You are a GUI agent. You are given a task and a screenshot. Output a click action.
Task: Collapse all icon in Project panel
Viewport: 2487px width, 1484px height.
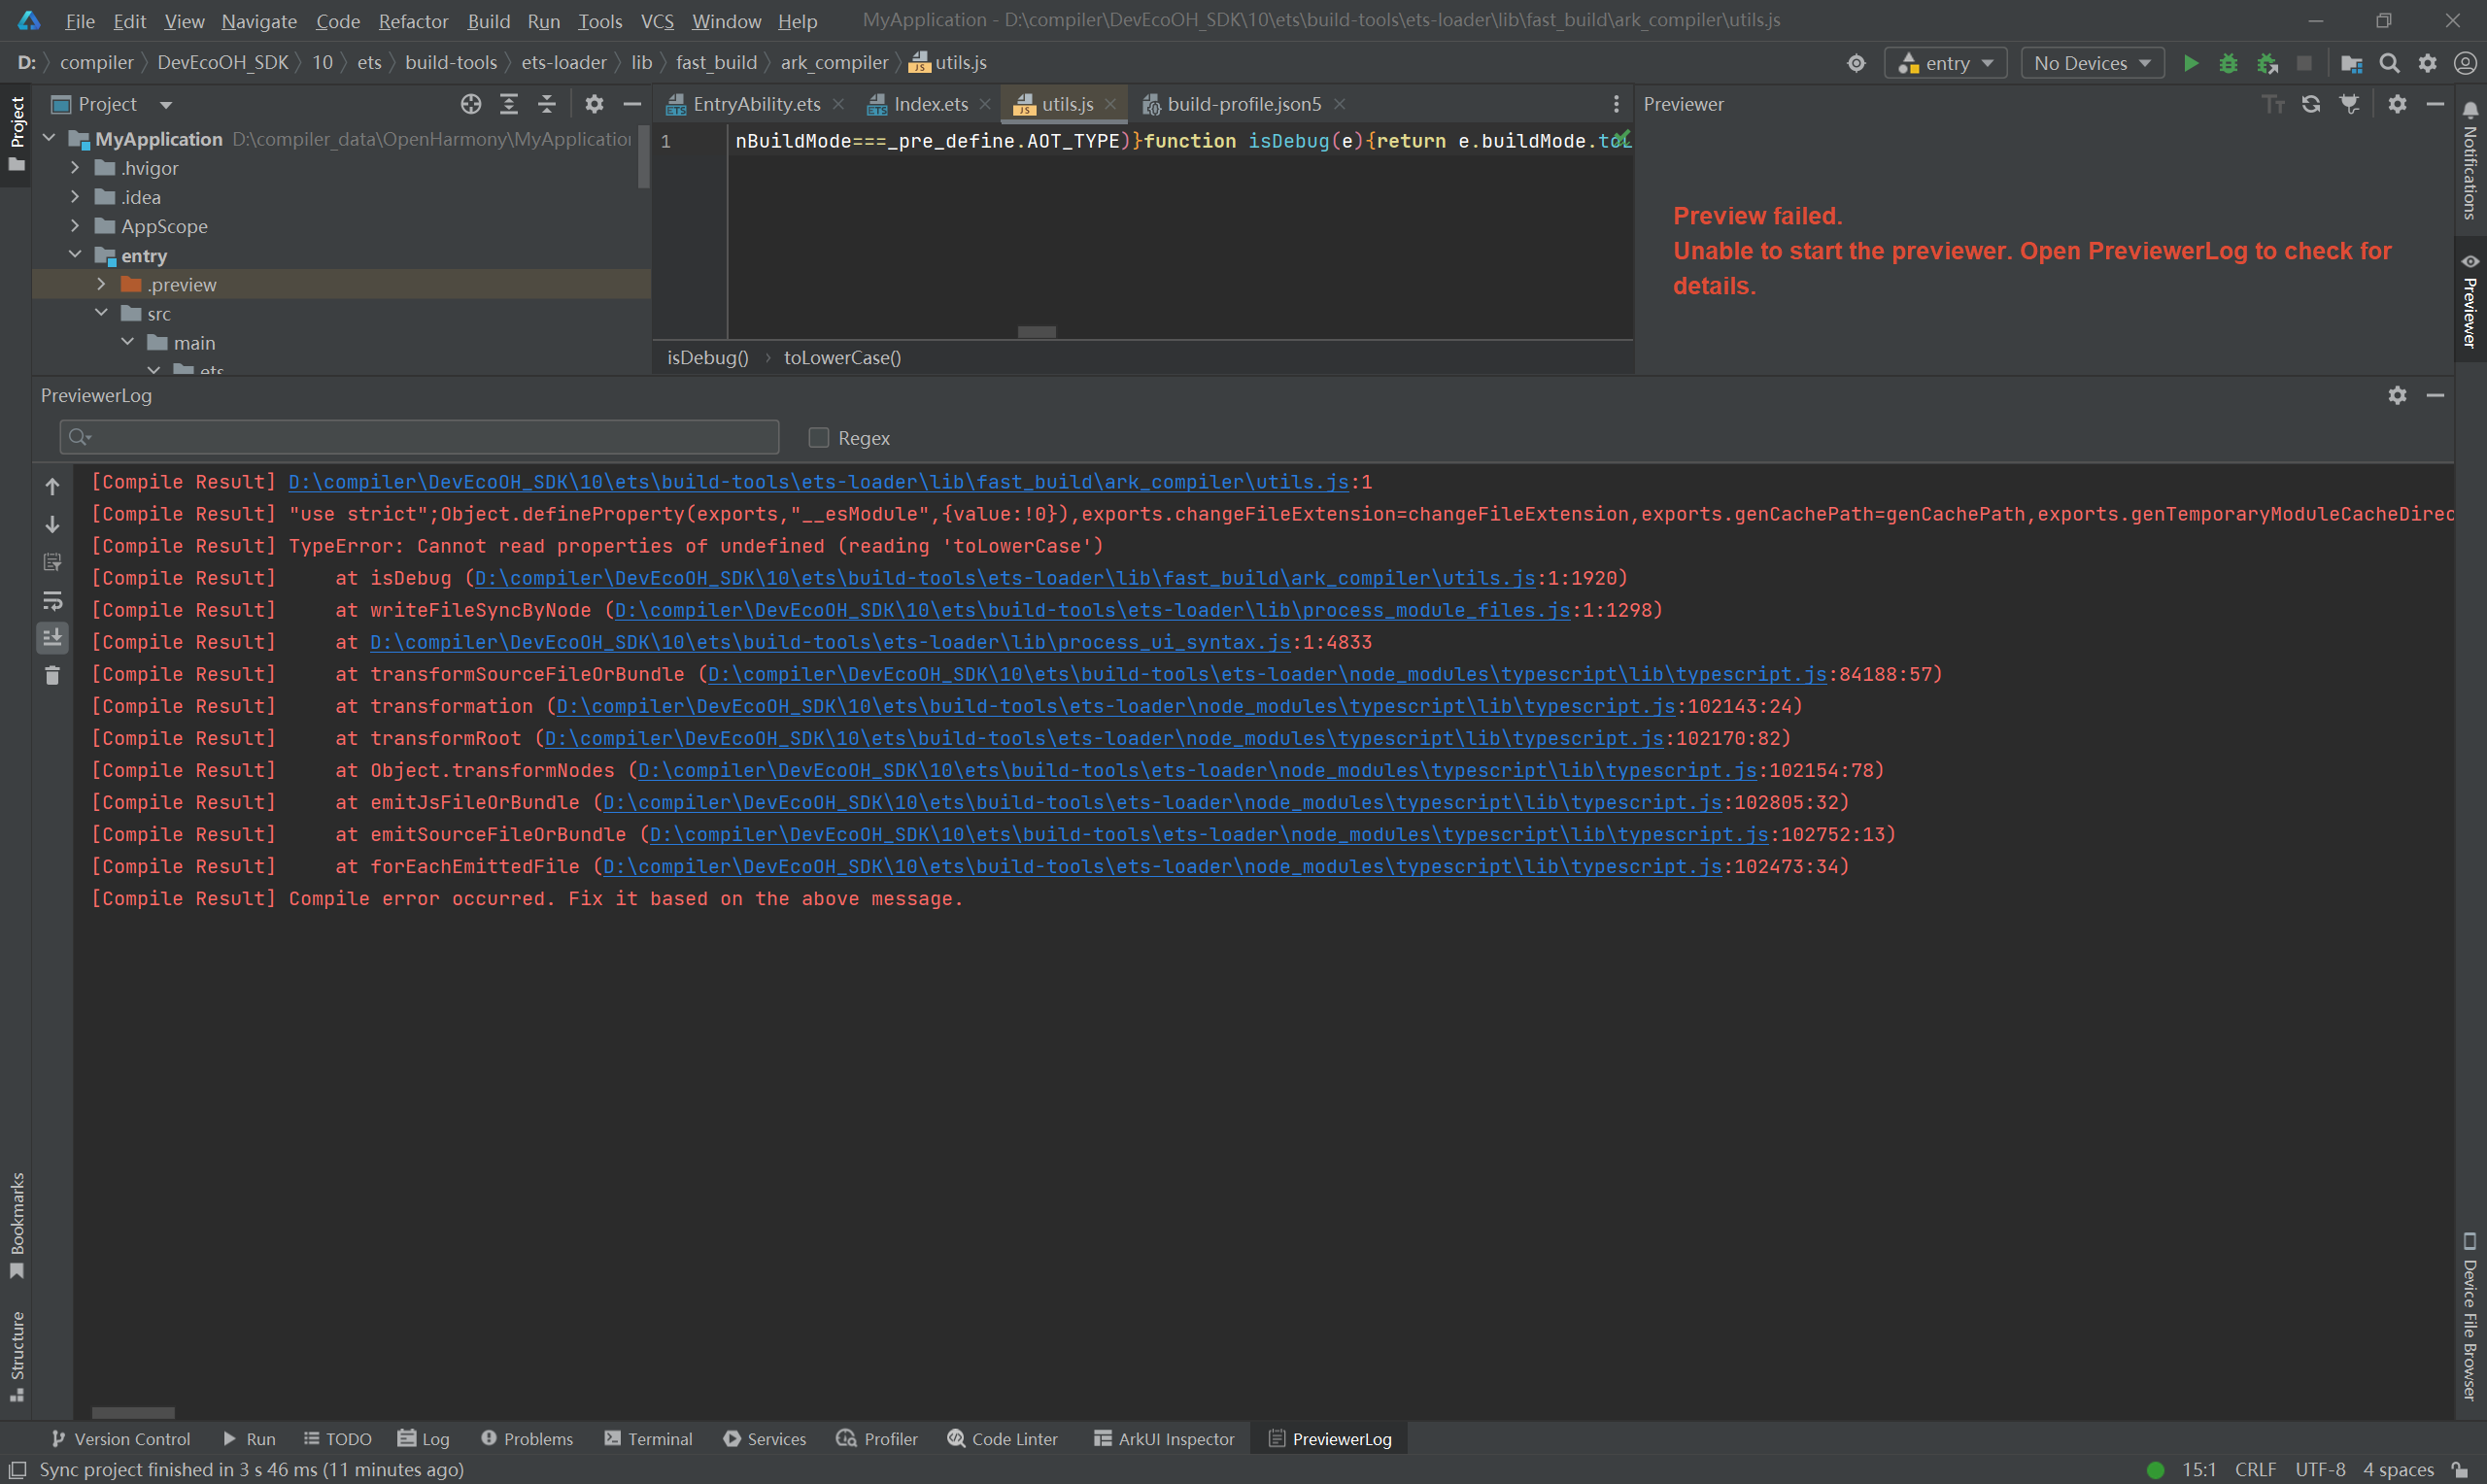(547, 104)
